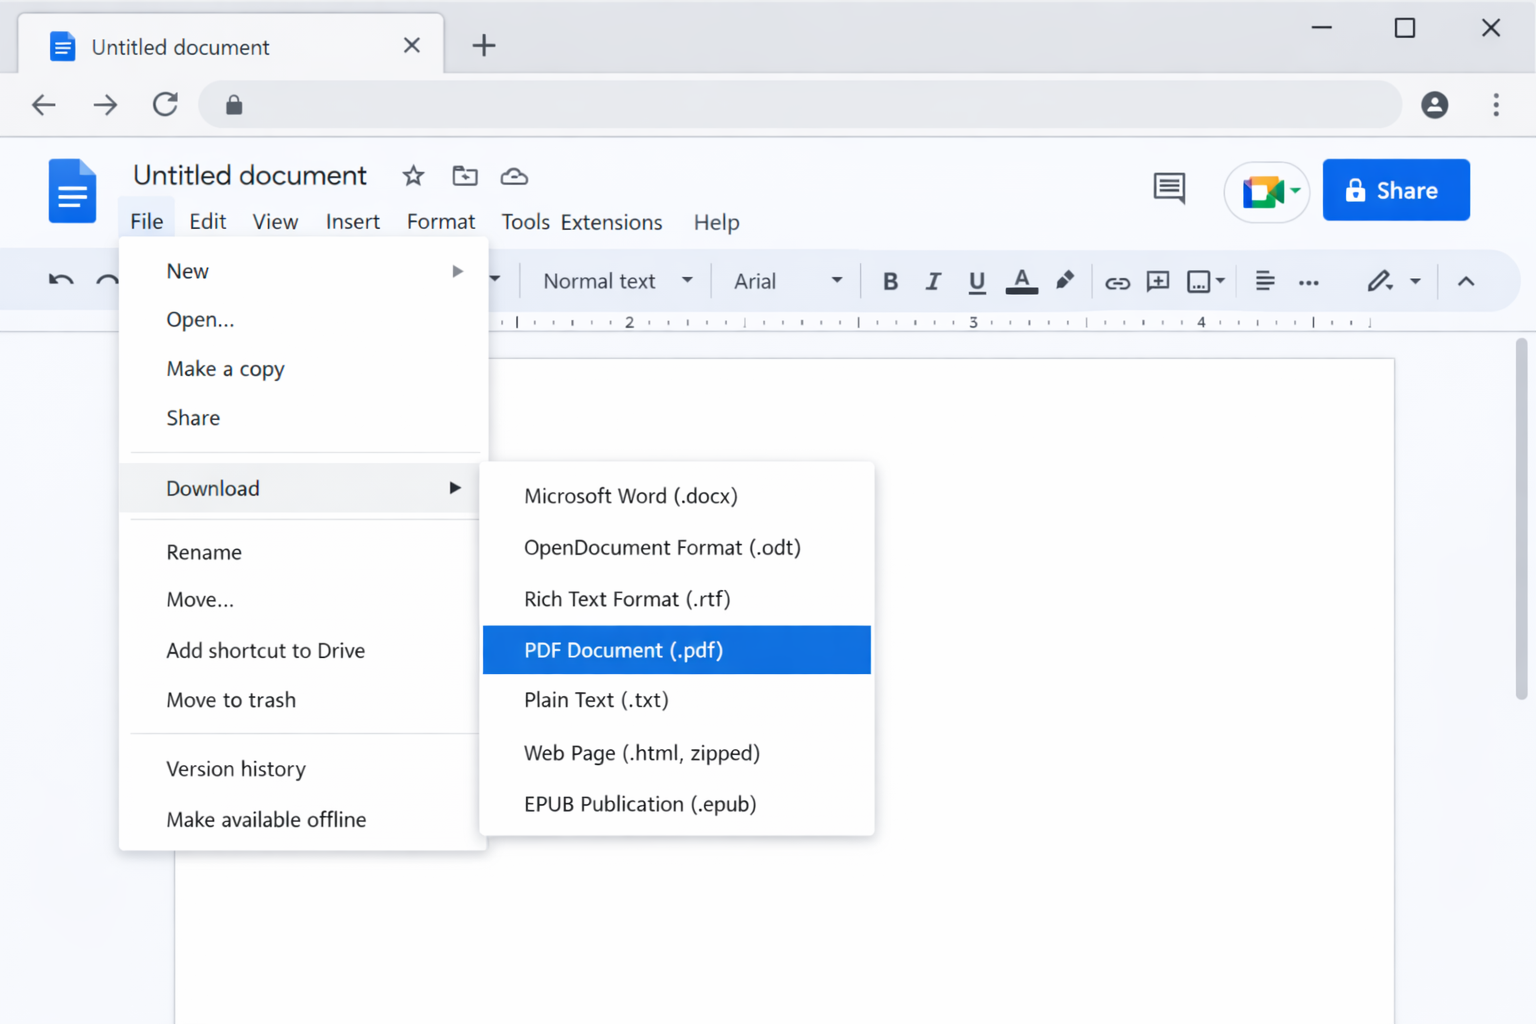Click the Add comment icon

coord(1158,282)
